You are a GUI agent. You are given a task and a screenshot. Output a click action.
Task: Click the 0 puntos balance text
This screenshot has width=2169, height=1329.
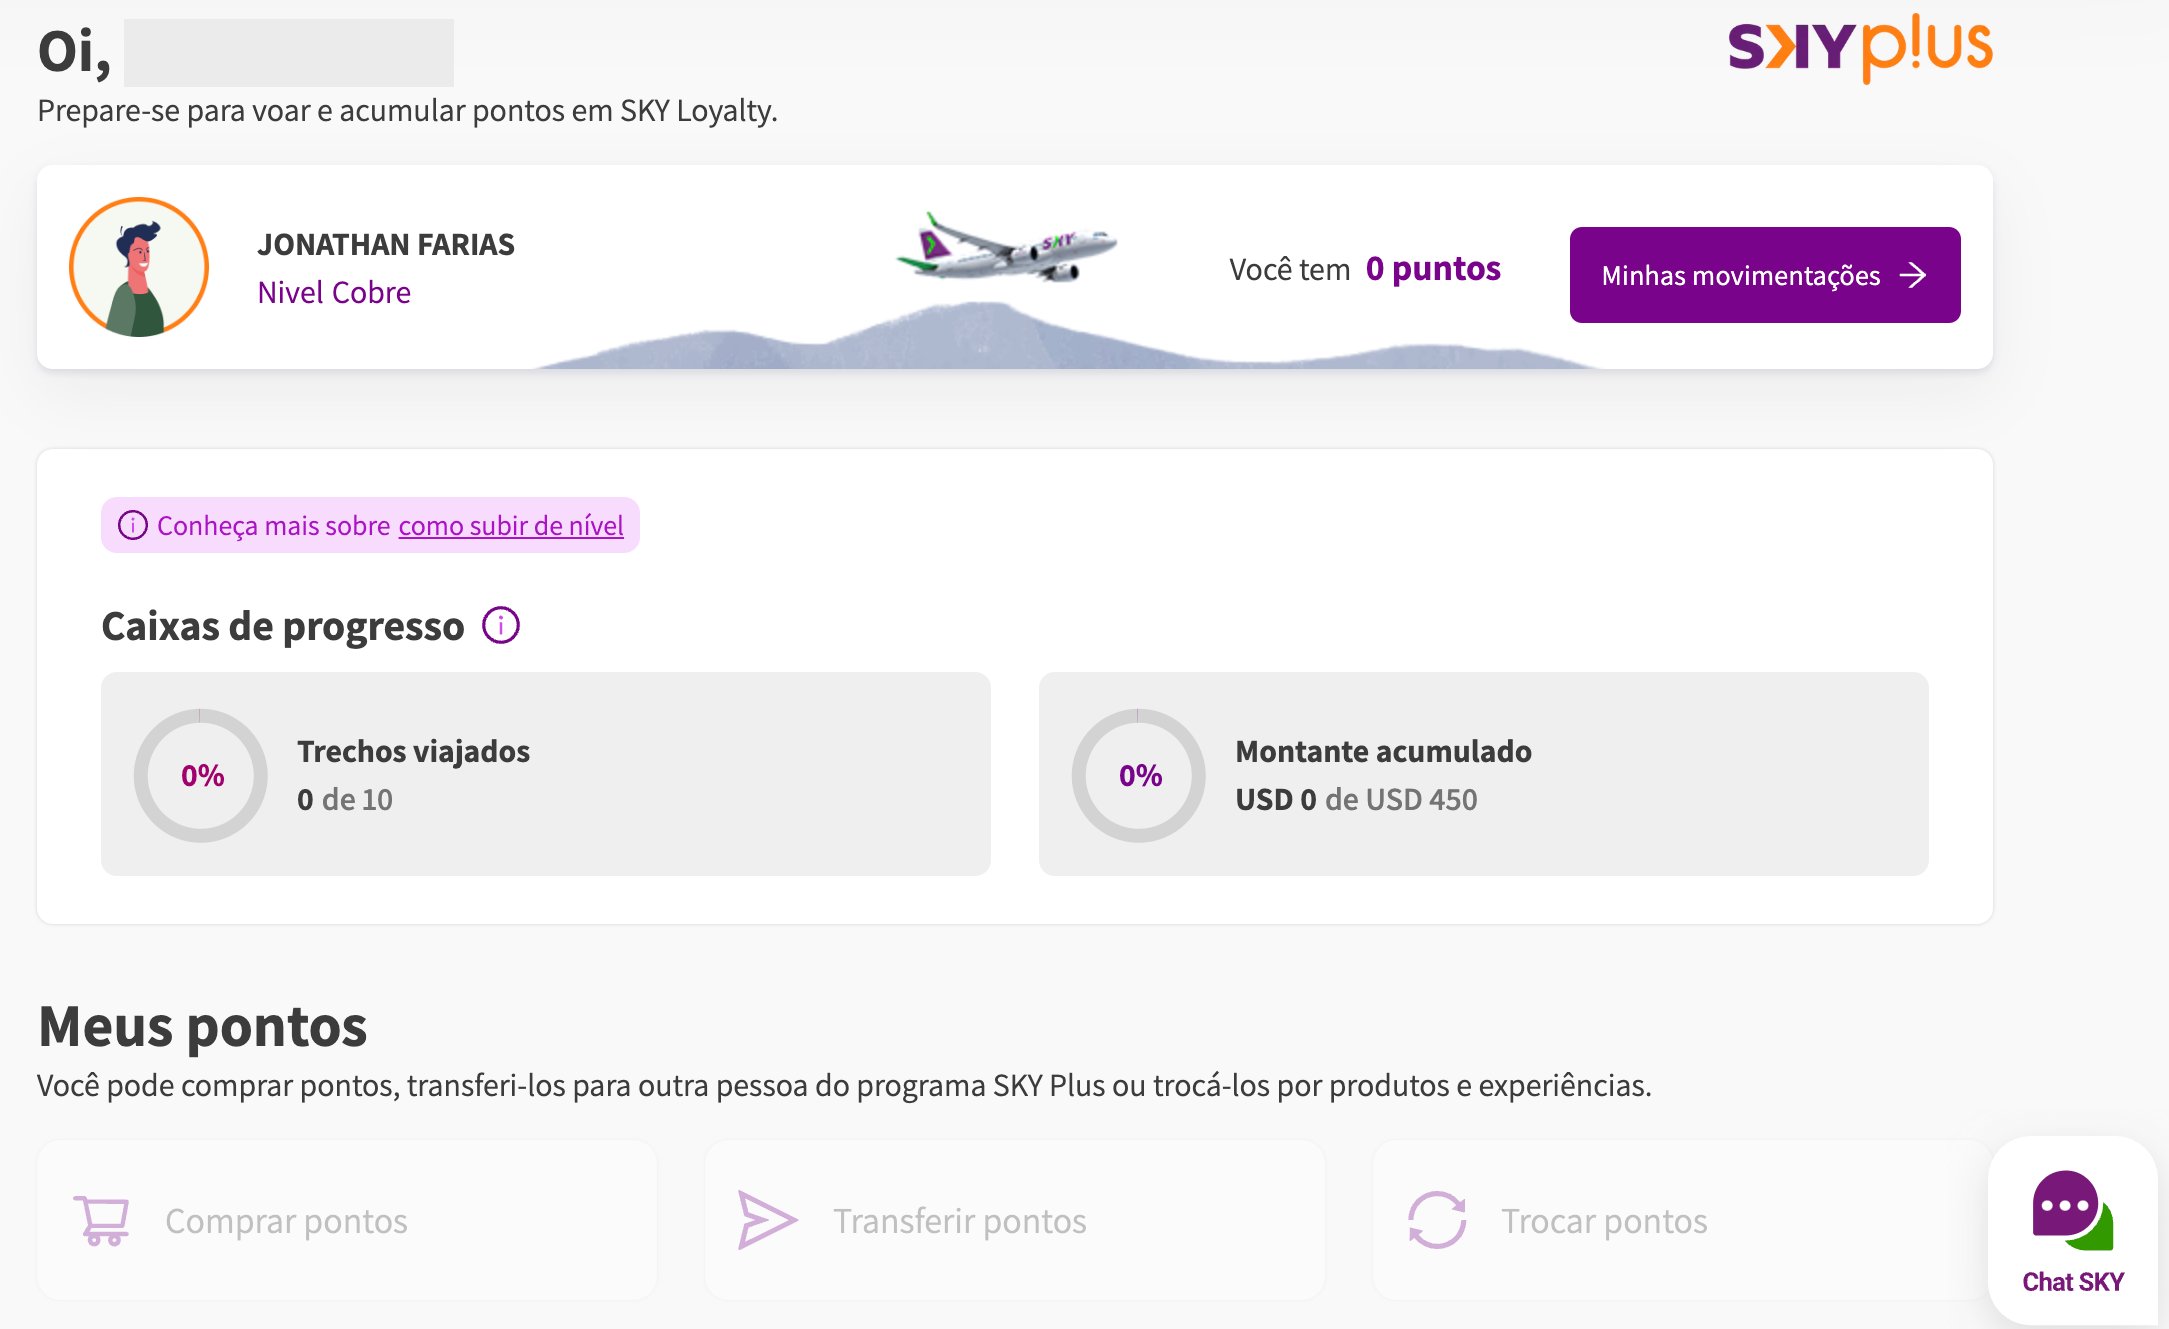coord(1432,269)
